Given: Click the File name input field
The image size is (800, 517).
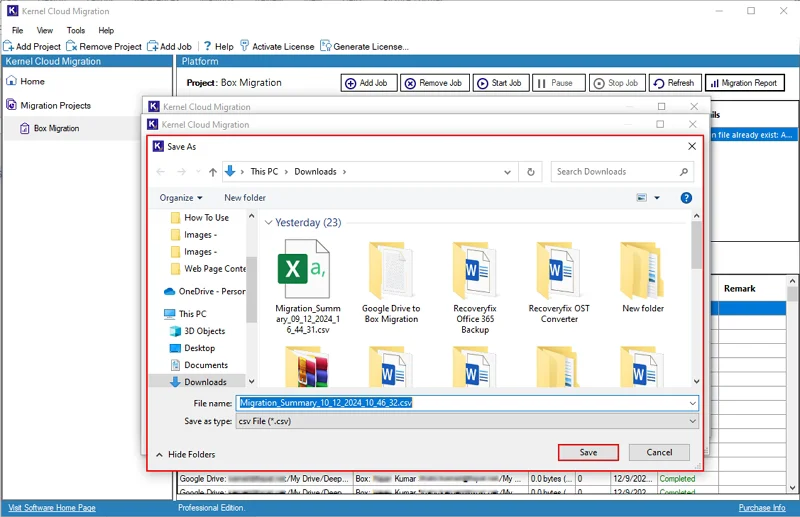Looking at the screenshot, I should pyautogui.click(x=462, y=403).
